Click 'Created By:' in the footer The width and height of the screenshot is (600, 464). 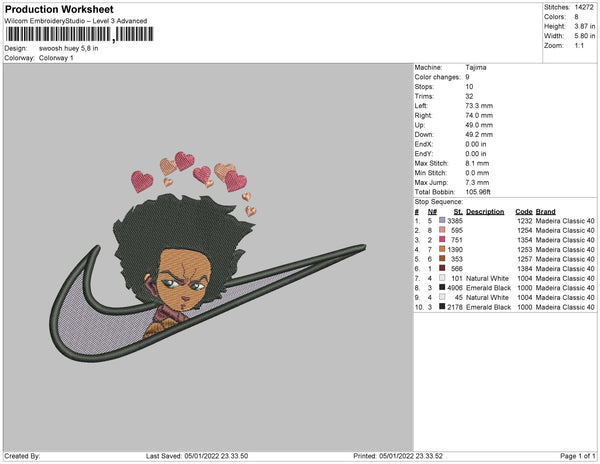[22, 456]
